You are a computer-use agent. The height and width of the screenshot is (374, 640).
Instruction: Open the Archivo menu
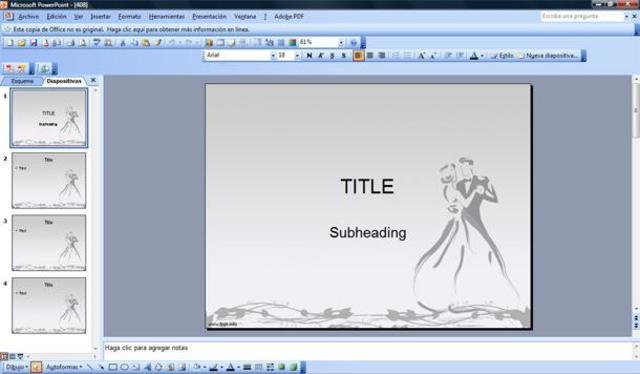(29, 17)
